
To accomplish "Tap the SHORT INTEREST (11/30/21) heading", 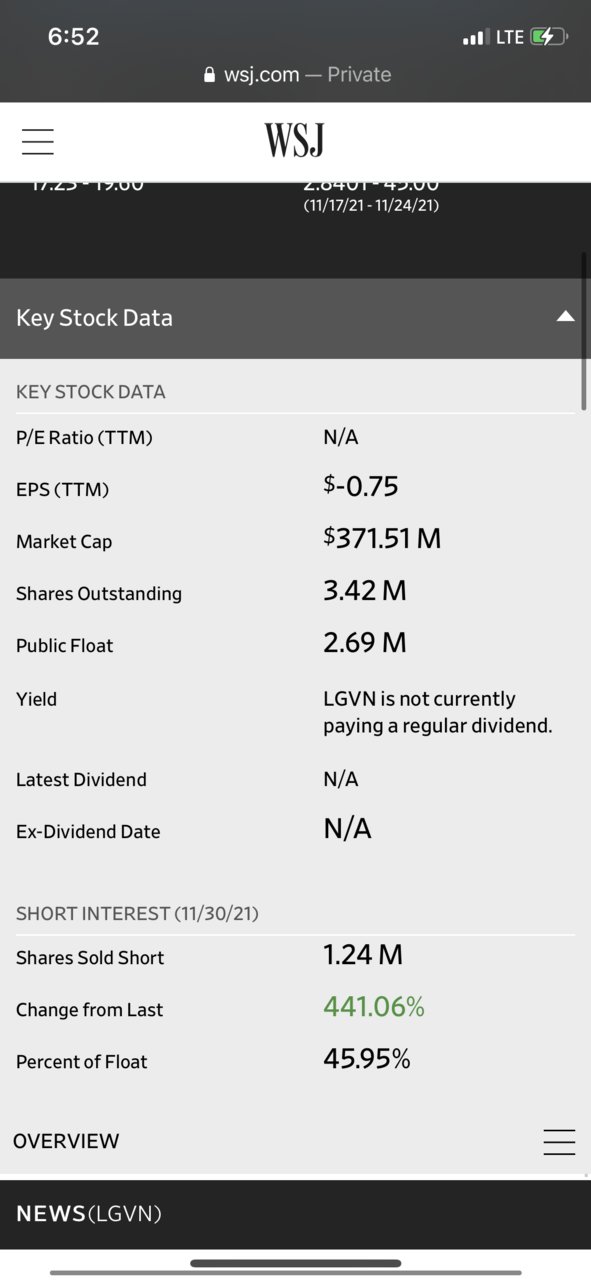I will 137,913.
